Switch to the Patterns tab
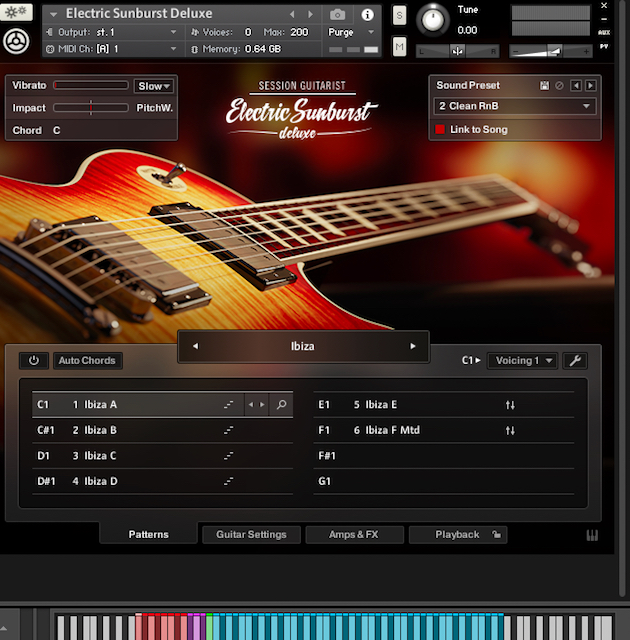This screenshot has height=640, width=630. point(149,534)
